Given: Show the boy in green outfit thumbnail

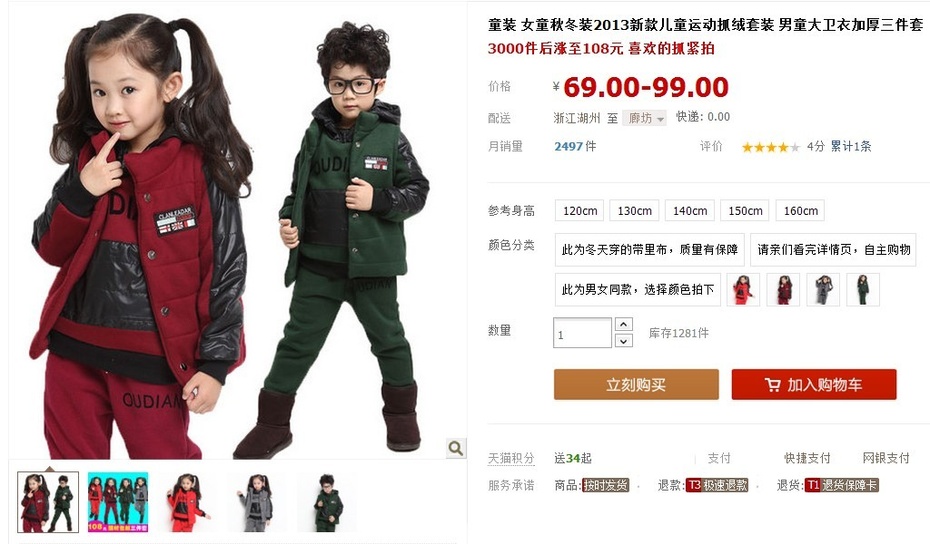Looking at the screenshot, I should coord(327,502).
